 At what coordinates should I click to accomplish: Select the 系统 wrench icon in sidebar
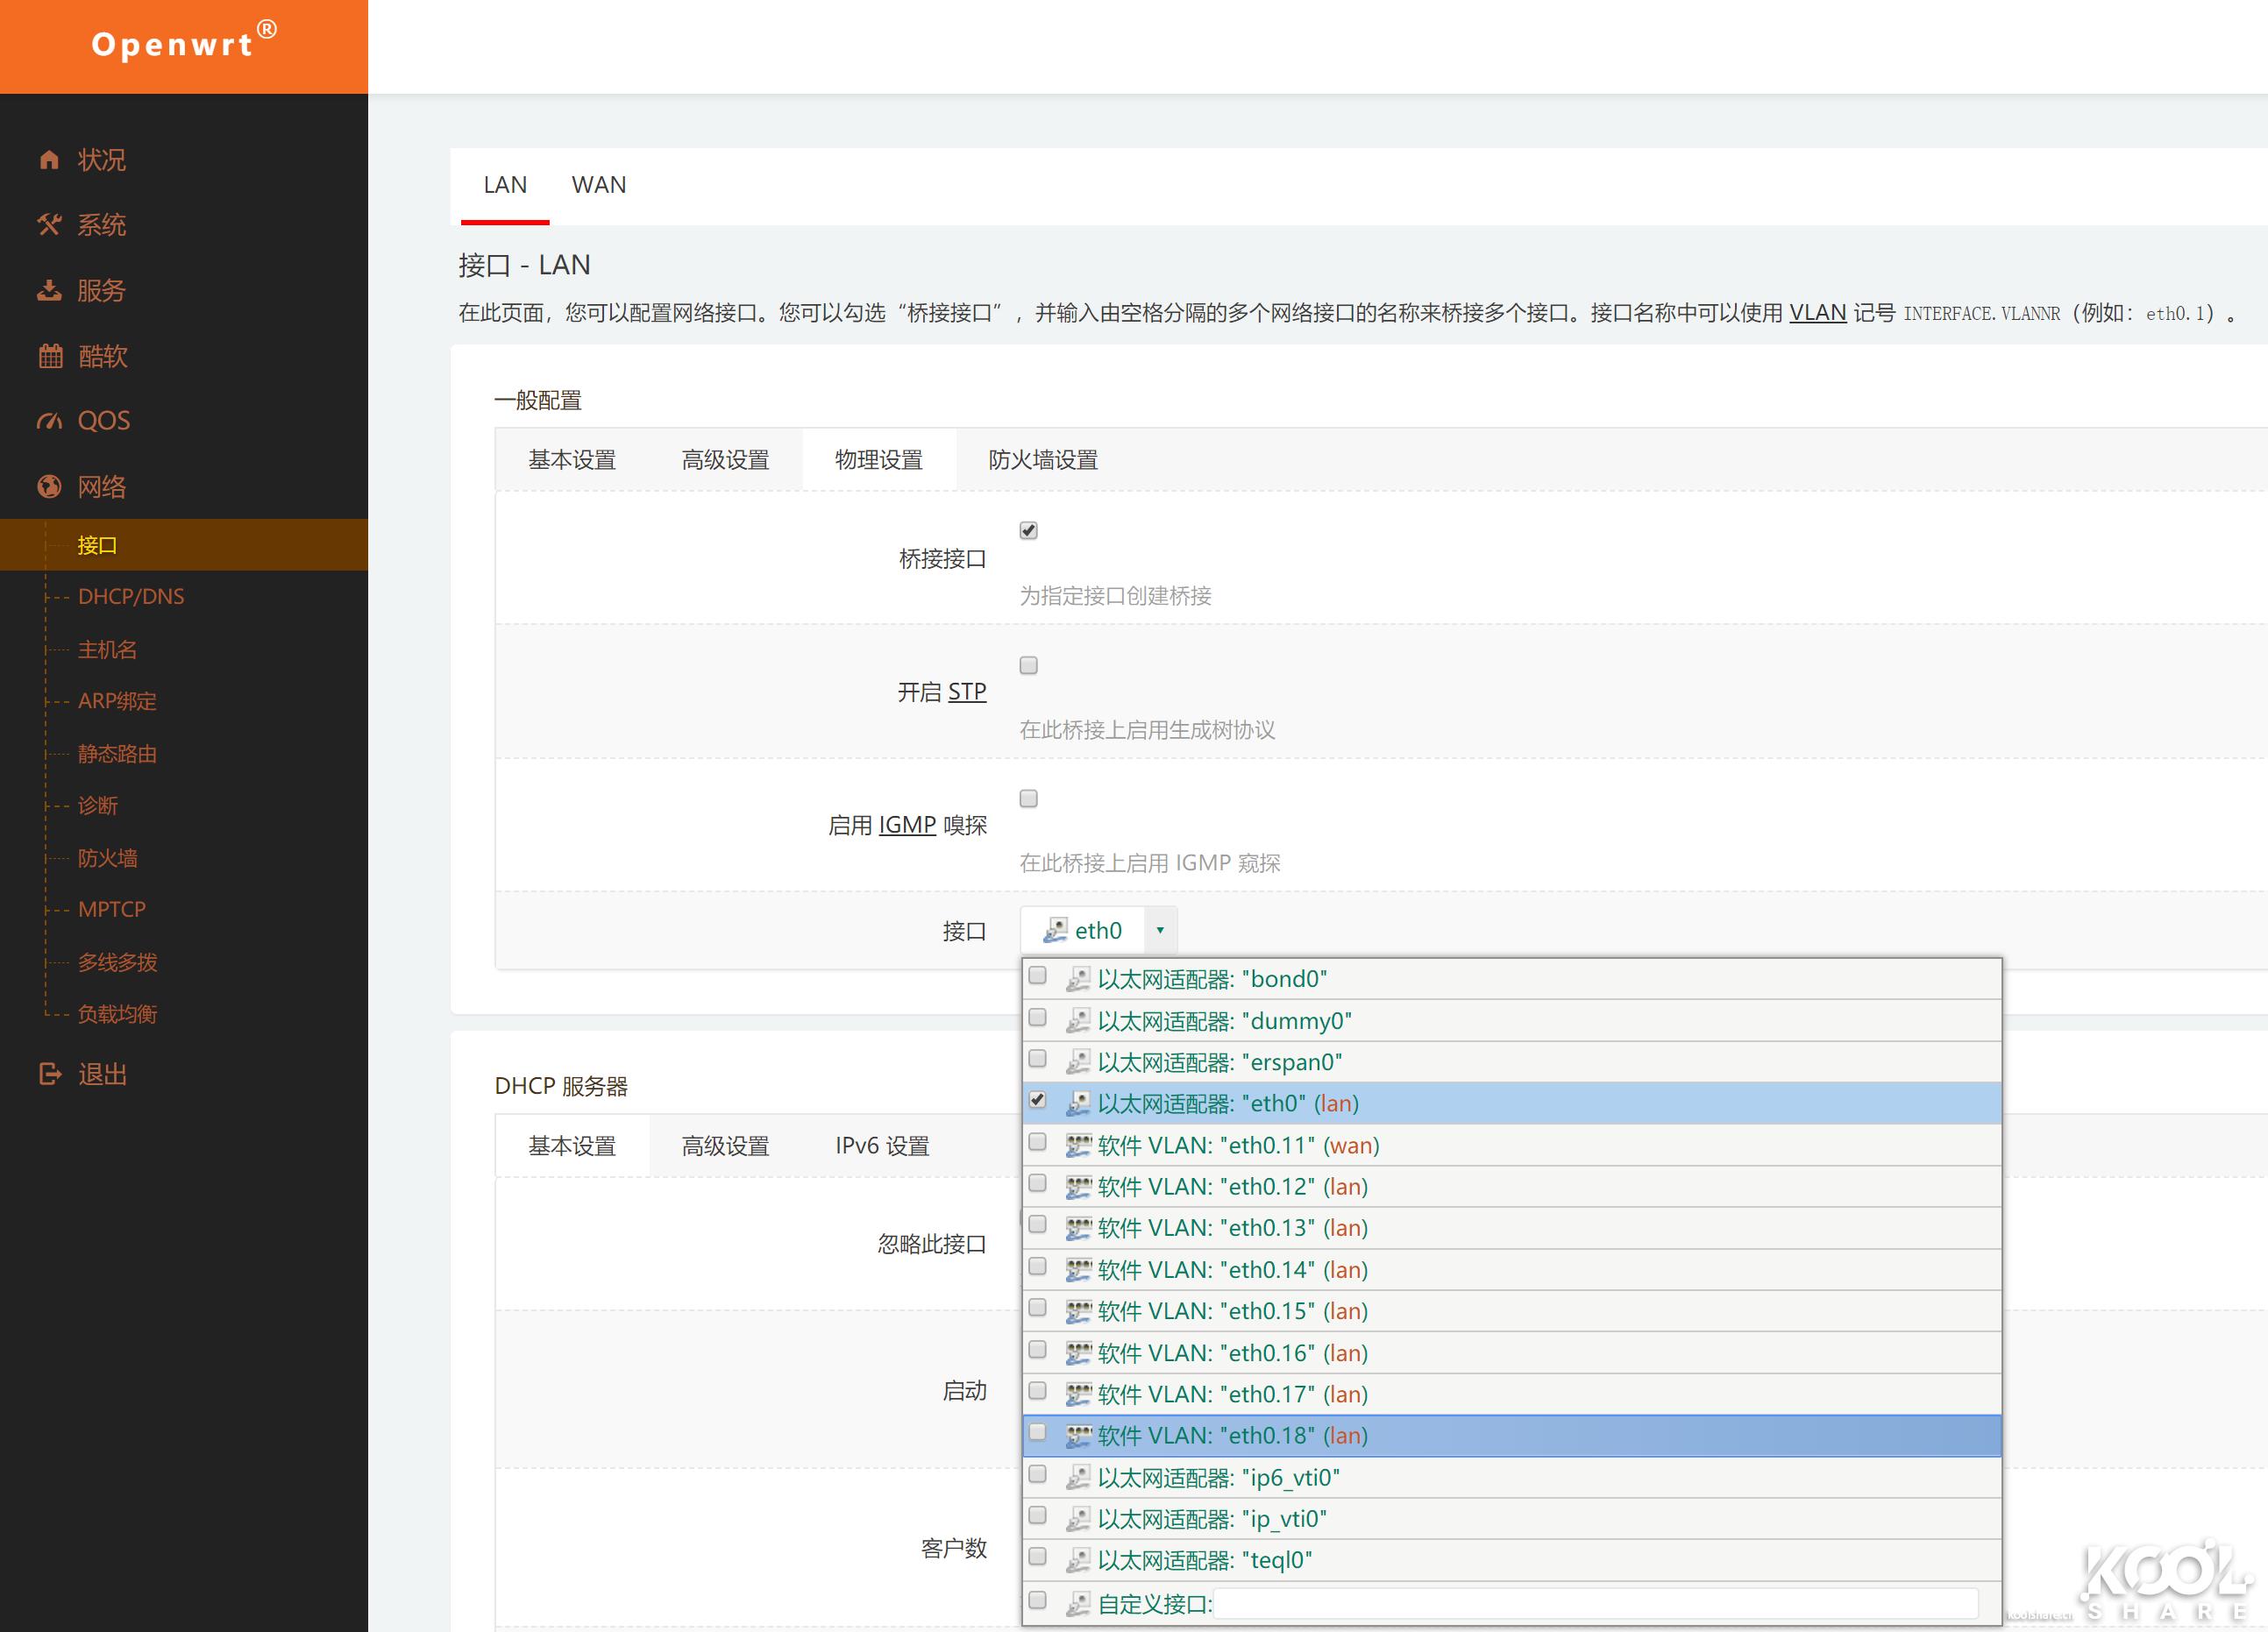(x=50, y=224)
